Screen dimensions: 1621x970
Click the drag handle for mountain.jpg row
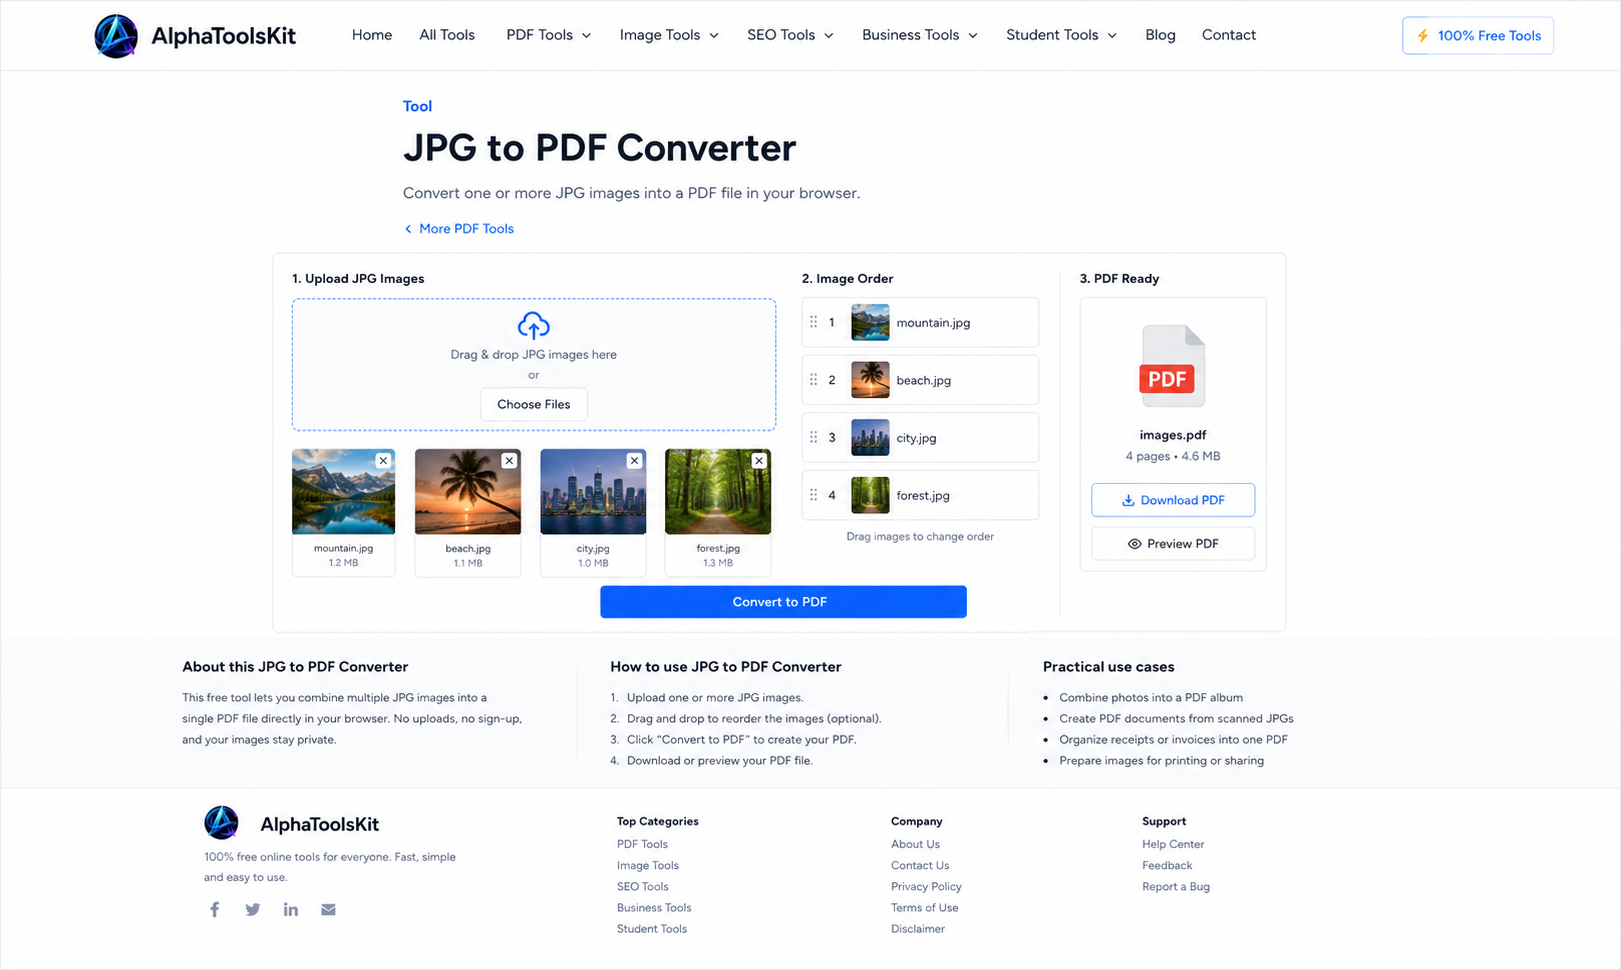813,322
